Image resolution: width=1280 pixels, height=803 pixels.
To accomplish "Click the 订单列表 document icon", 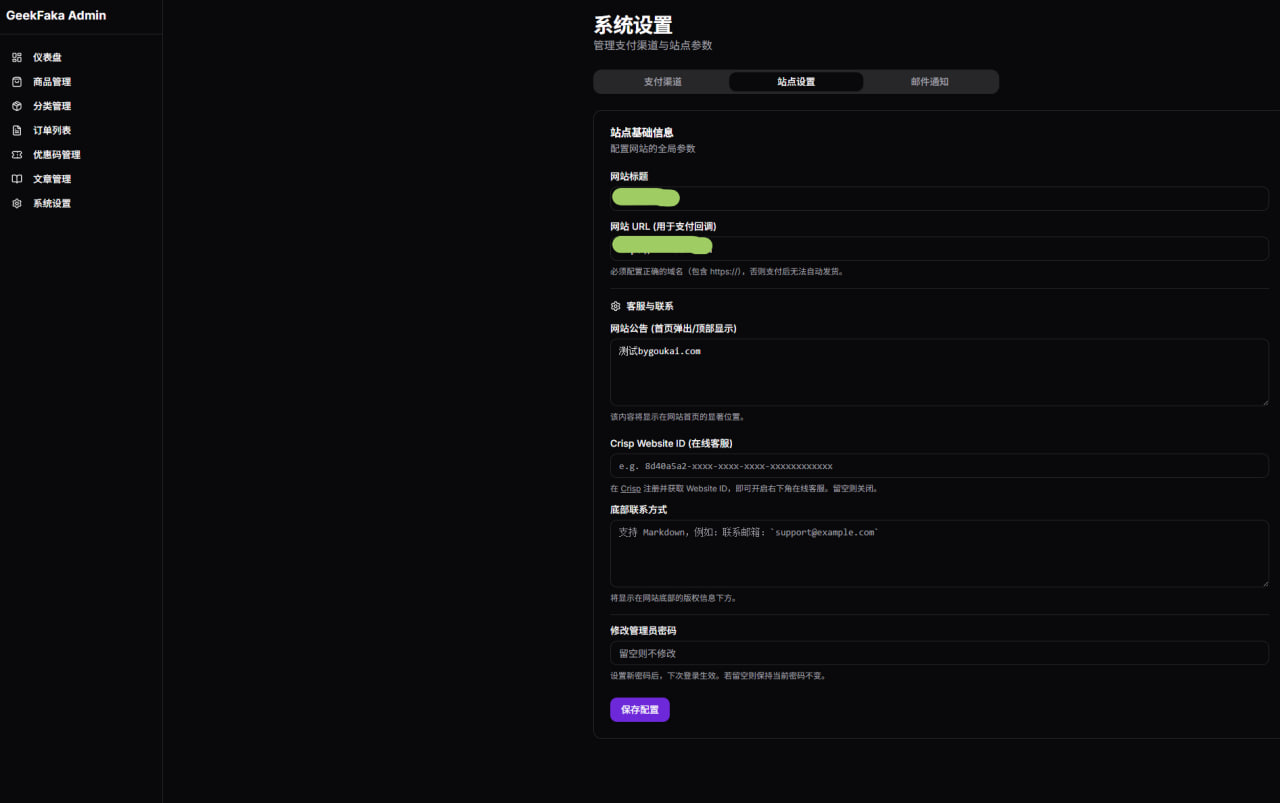I will [x=17, y=129].
